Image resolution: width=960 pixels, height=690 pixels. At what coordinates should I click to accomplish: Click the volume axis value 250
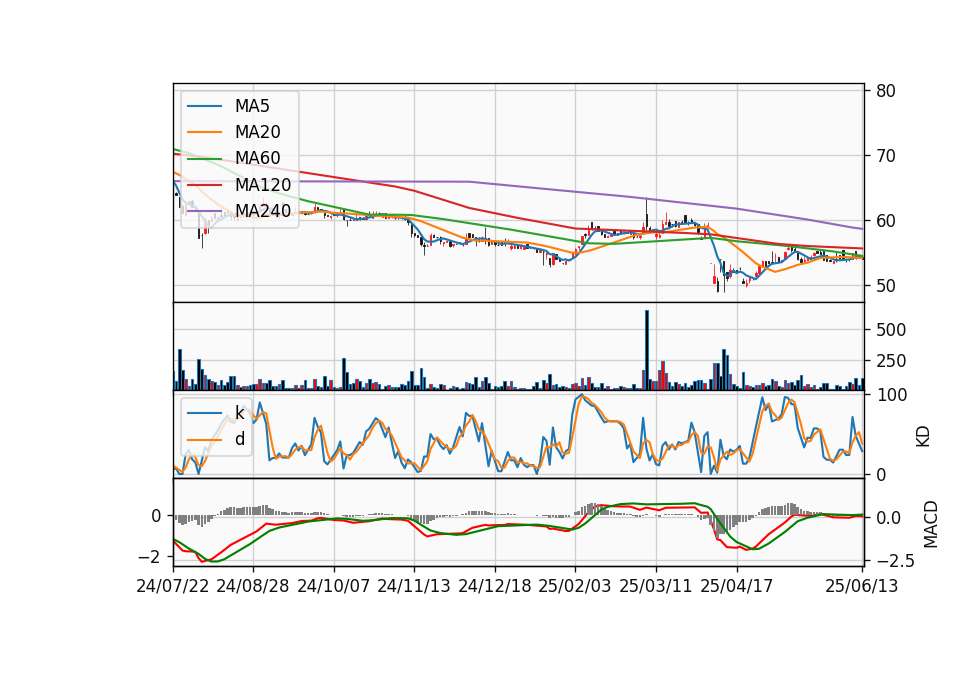click(891, 361)
